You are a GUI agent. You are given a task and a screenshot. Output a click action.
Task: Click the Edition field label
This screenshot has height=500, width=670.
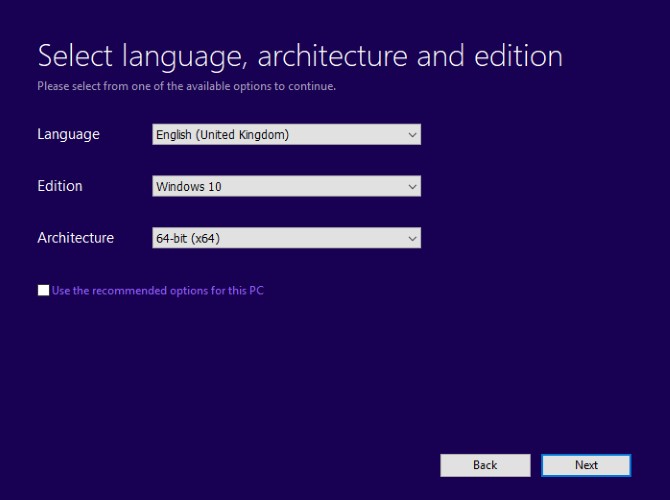pos(60,186)
